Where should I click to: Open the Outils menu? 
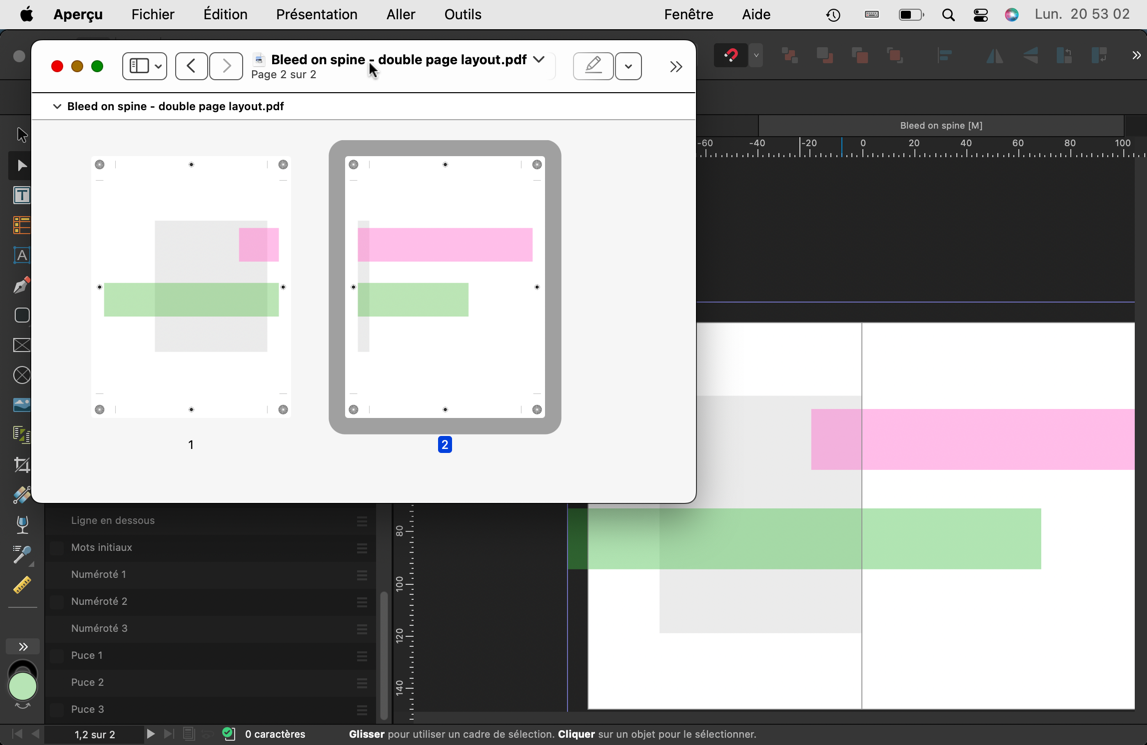pos(462,15)
